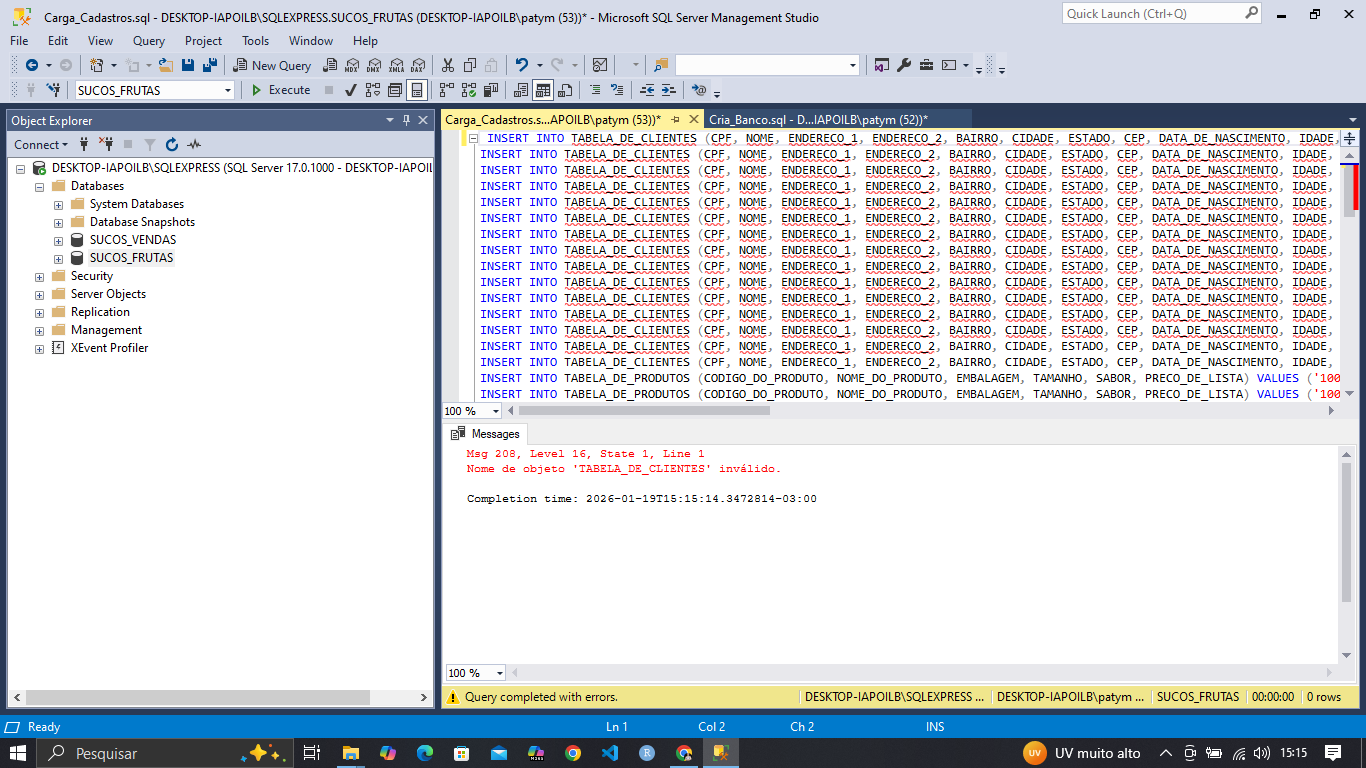Image resolution: width=1366 pixels, height=768 pixels.
Task: Refresh the Object Explorer
Action: (172, 145)
